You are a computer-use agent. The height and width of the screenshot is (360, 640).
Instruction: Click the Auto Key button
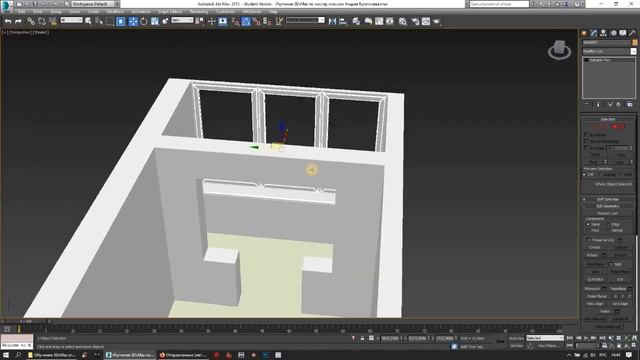pyautogui.click(x=516, y=338)
